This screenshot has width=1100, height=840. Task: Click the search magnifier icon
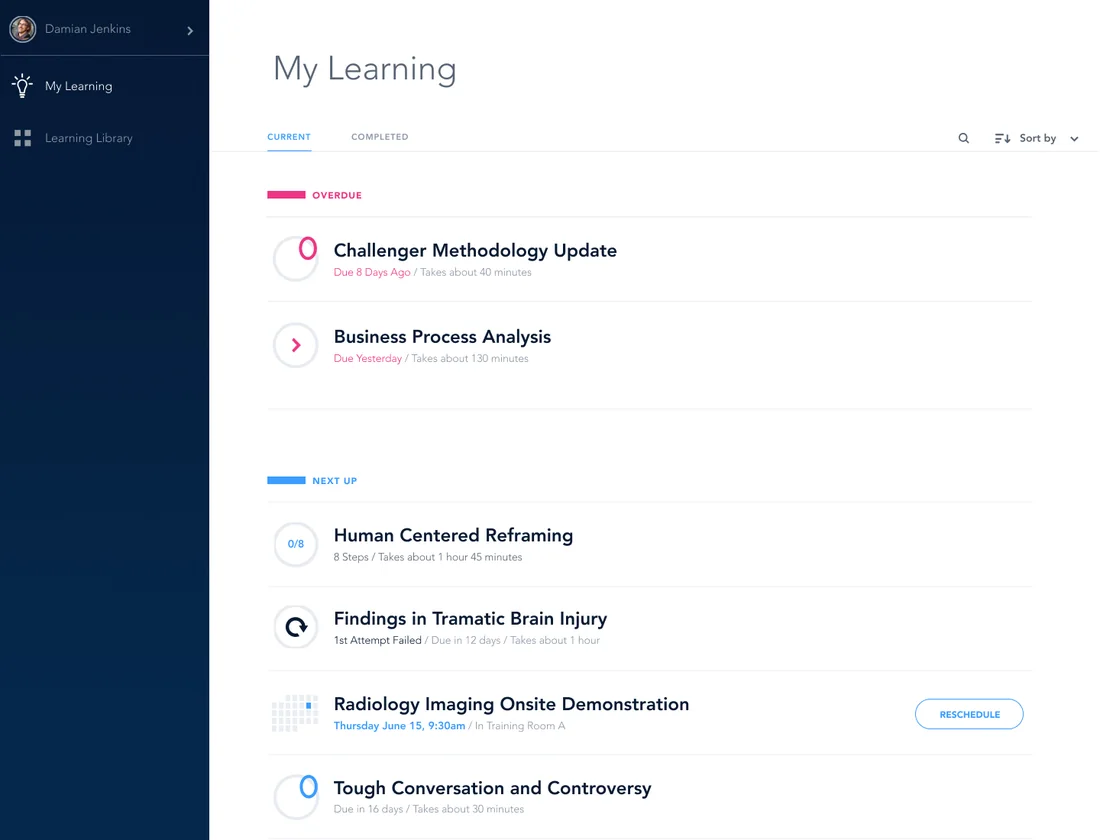tap(964, 138)
